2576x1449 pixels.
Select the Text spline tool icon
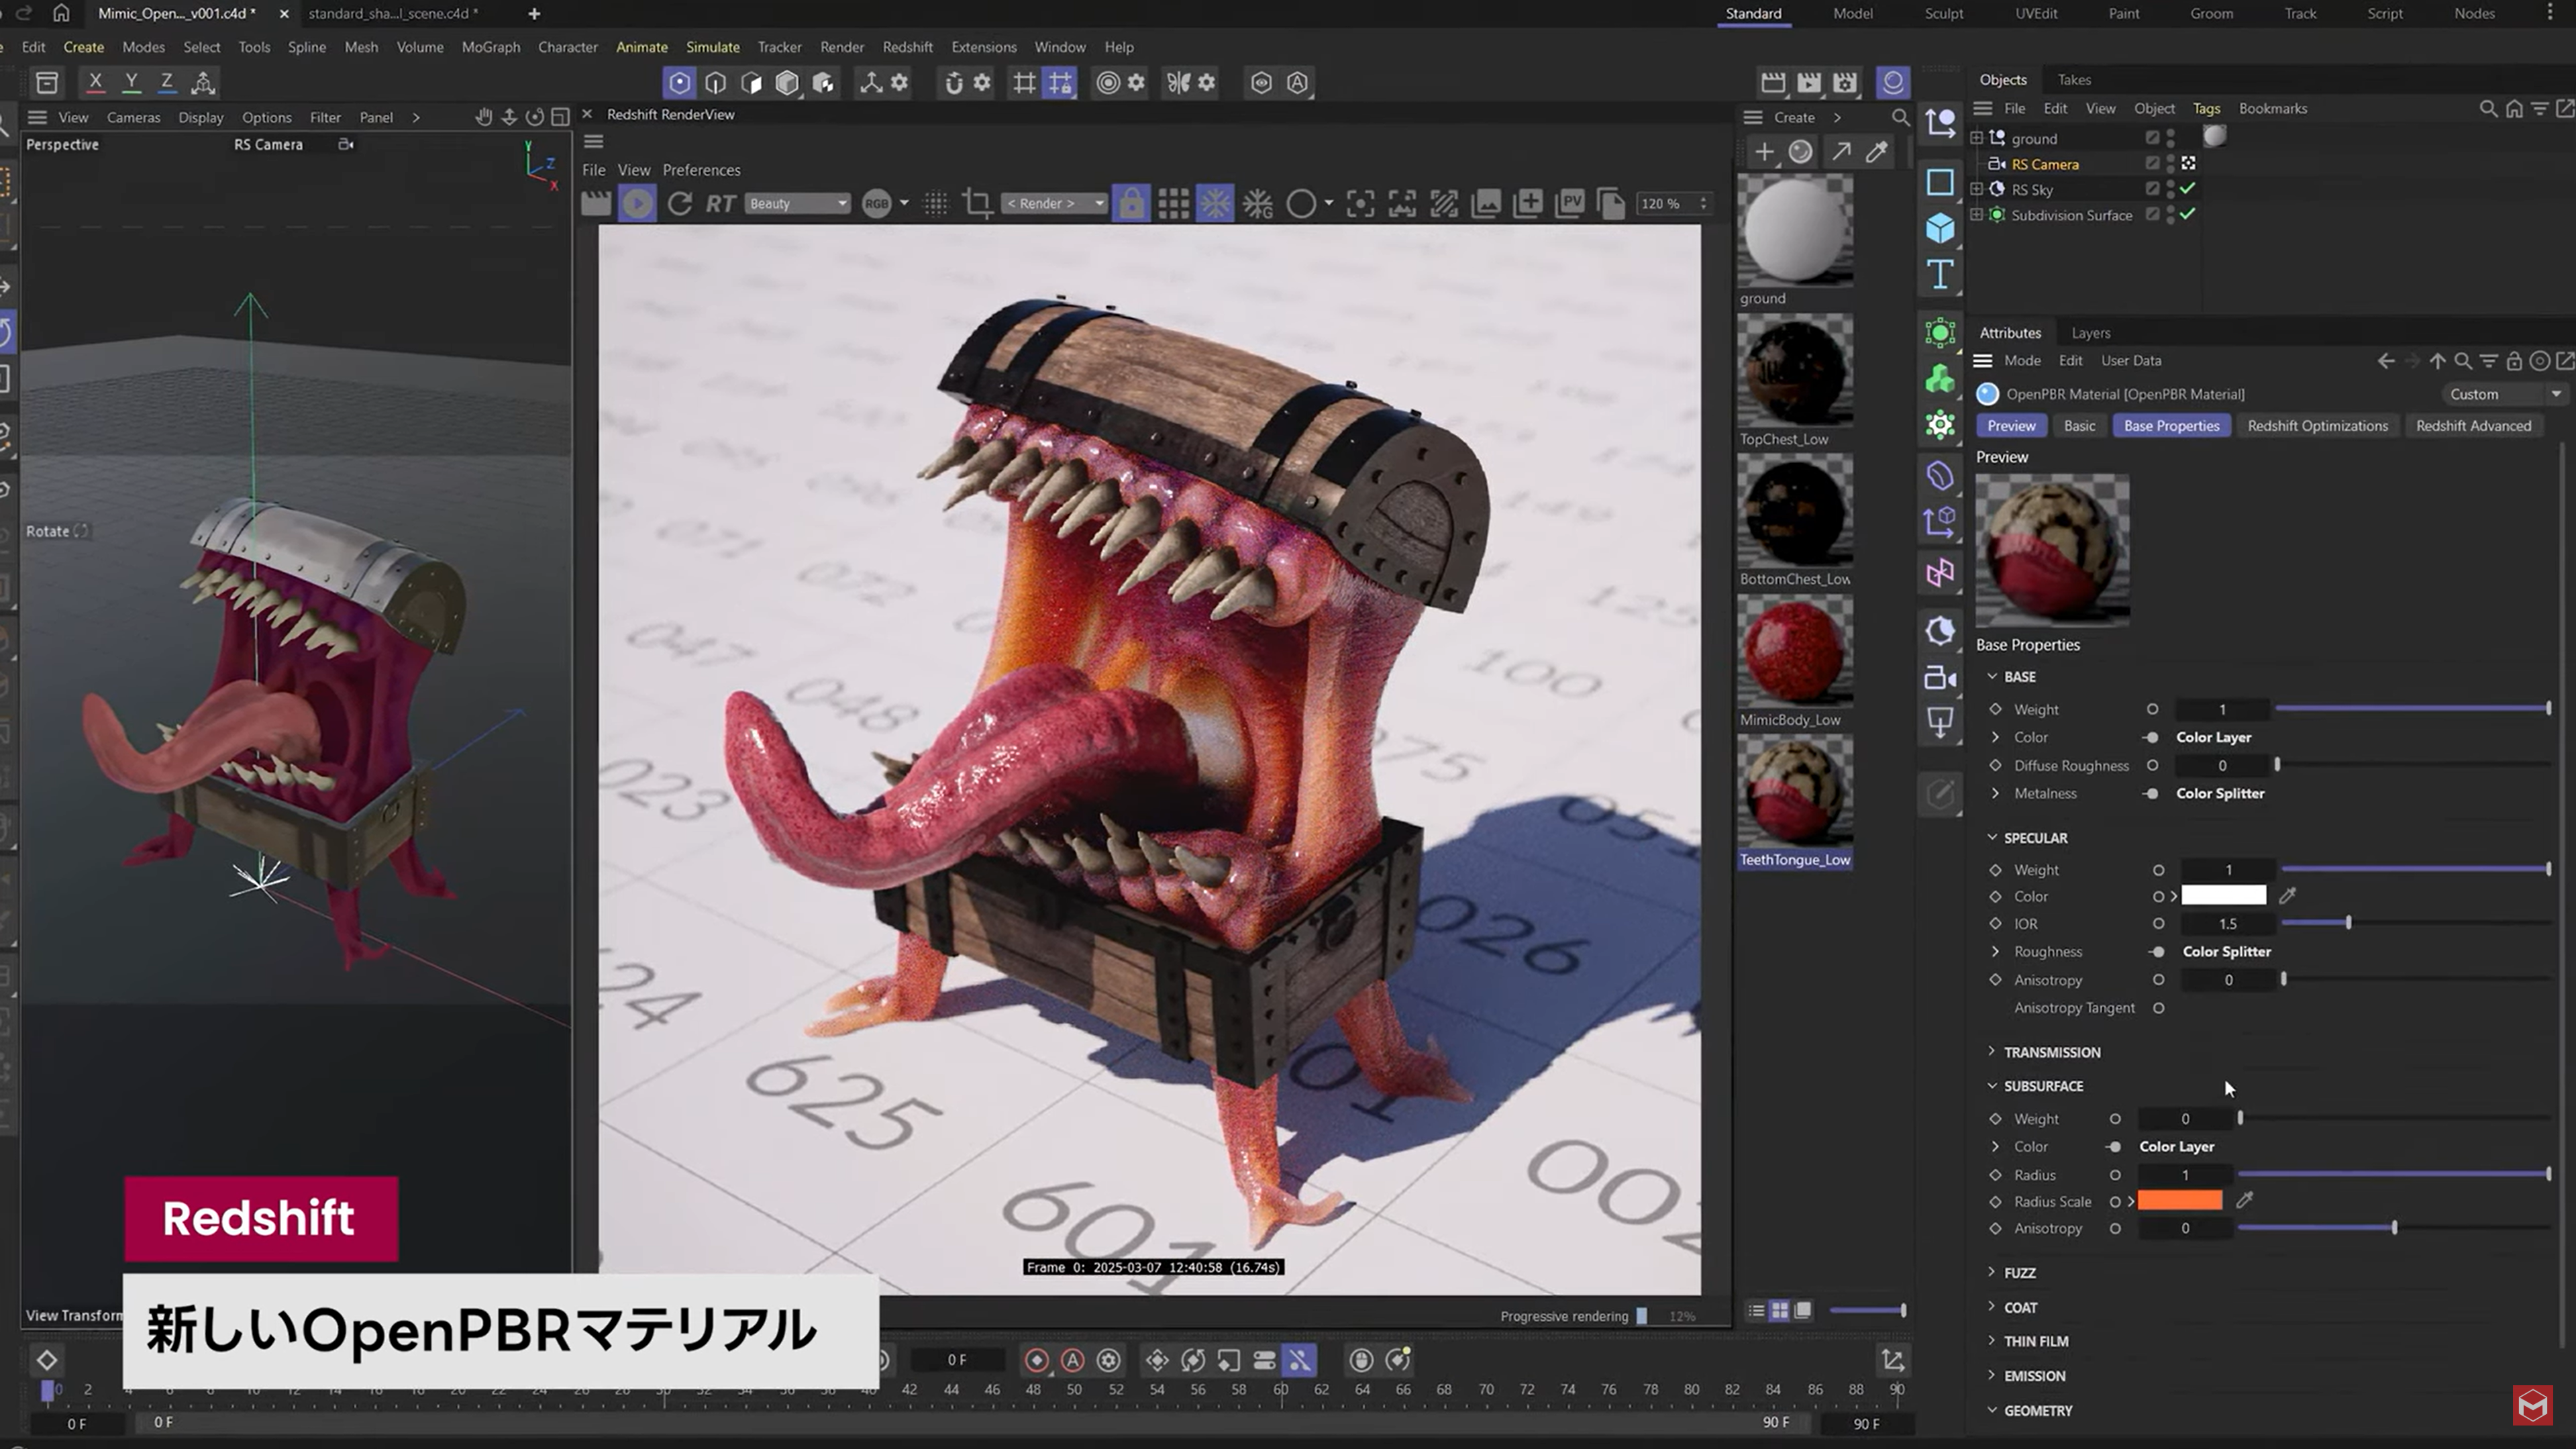(x=1940, y=274)
